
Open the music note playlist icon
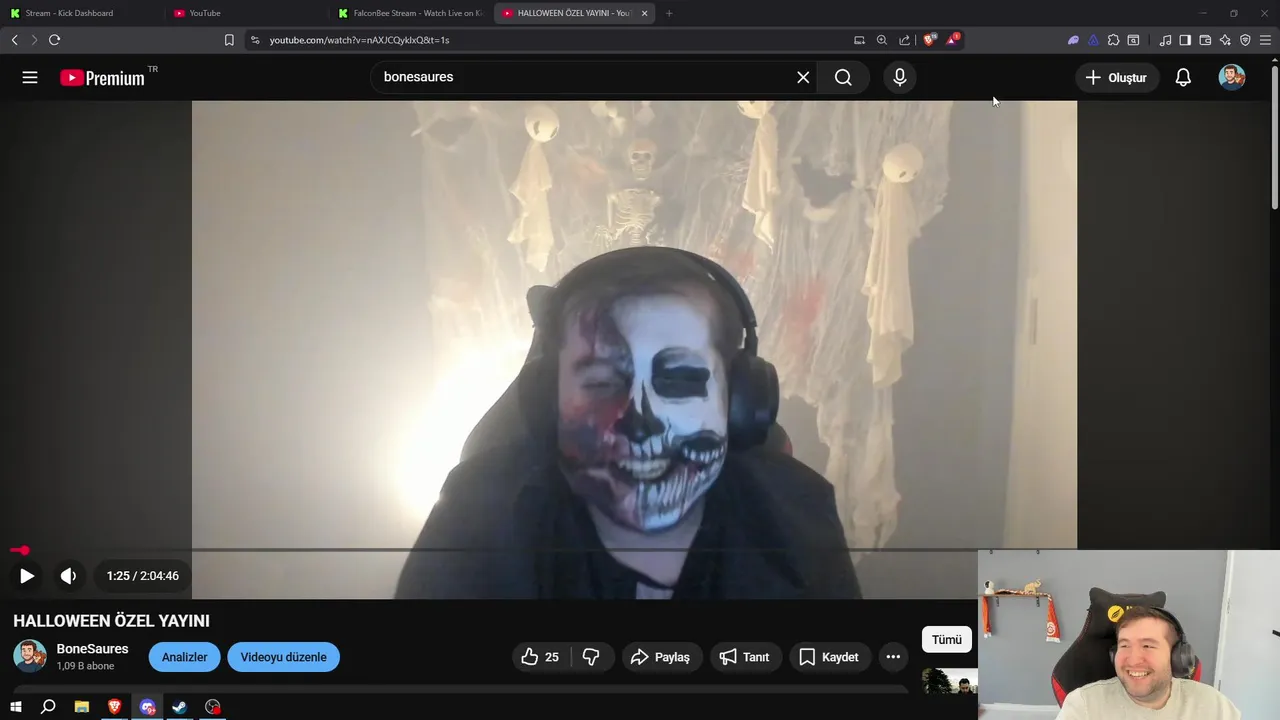click(1165, 40)
